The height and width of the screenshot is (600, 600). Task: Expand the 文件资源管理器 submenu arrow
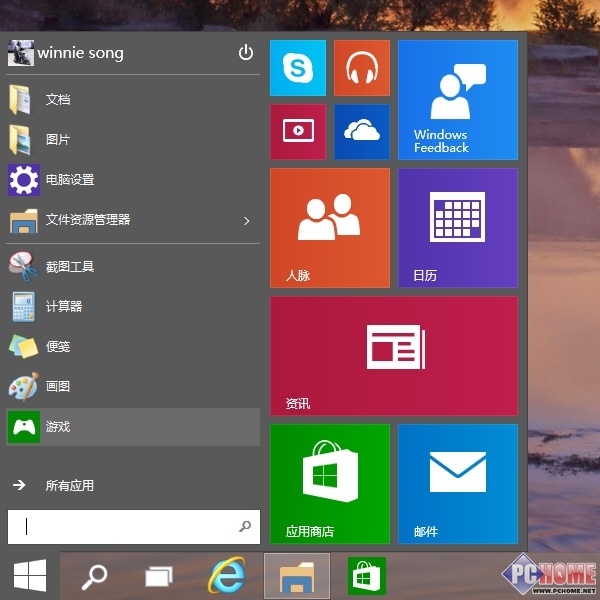pos(246,220)
